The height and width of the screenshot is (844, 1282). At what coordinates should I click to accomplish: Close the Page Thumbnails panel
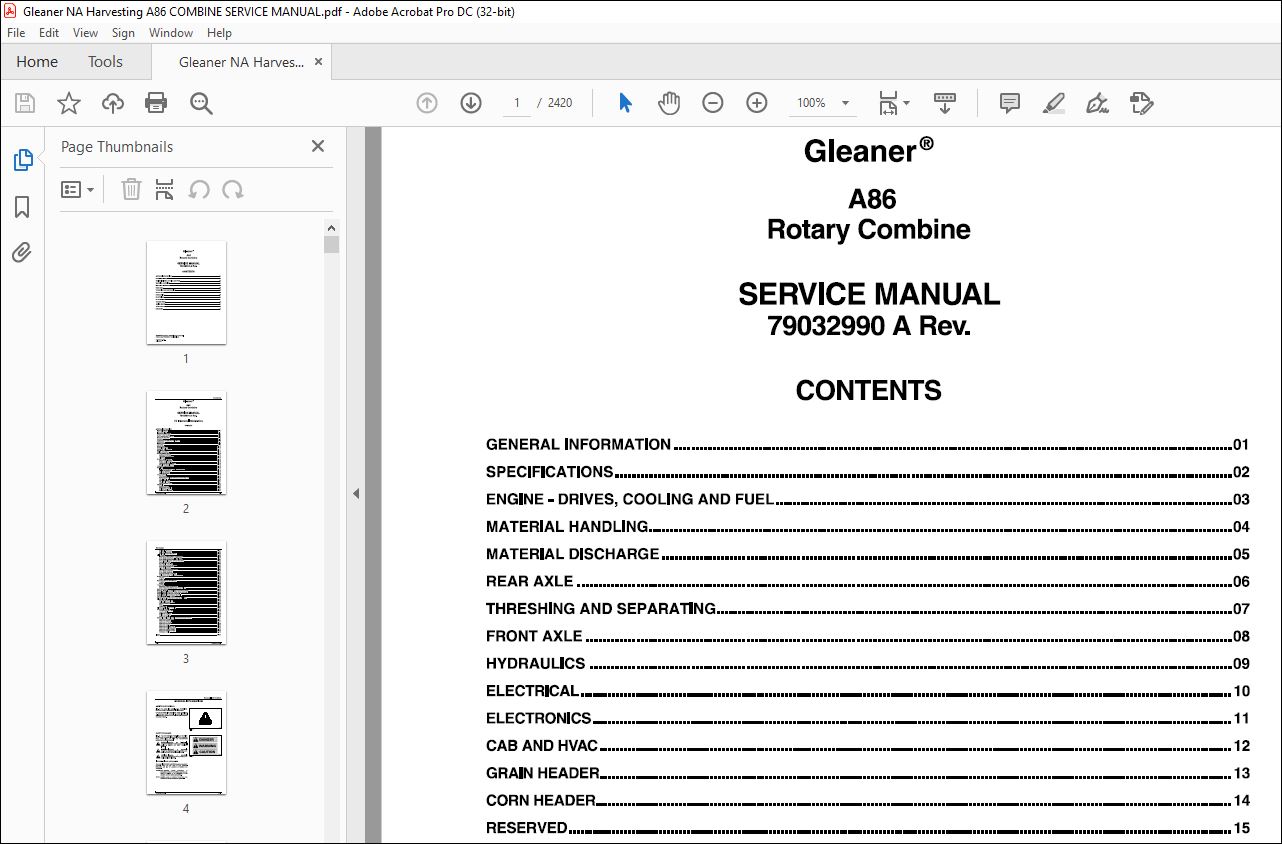[318, 146]
